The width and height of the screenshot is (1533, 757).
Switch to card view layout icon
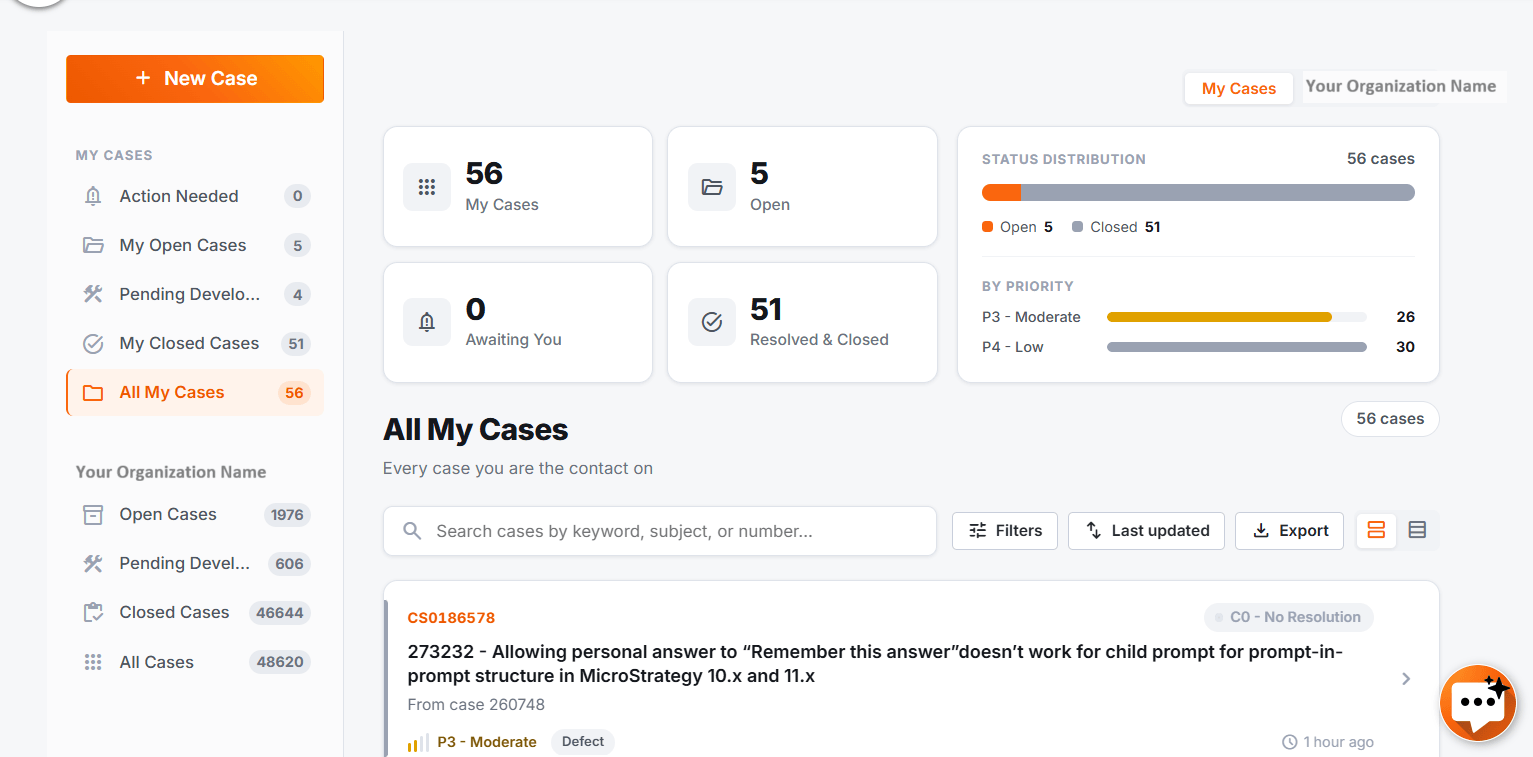coord(1376,530)
